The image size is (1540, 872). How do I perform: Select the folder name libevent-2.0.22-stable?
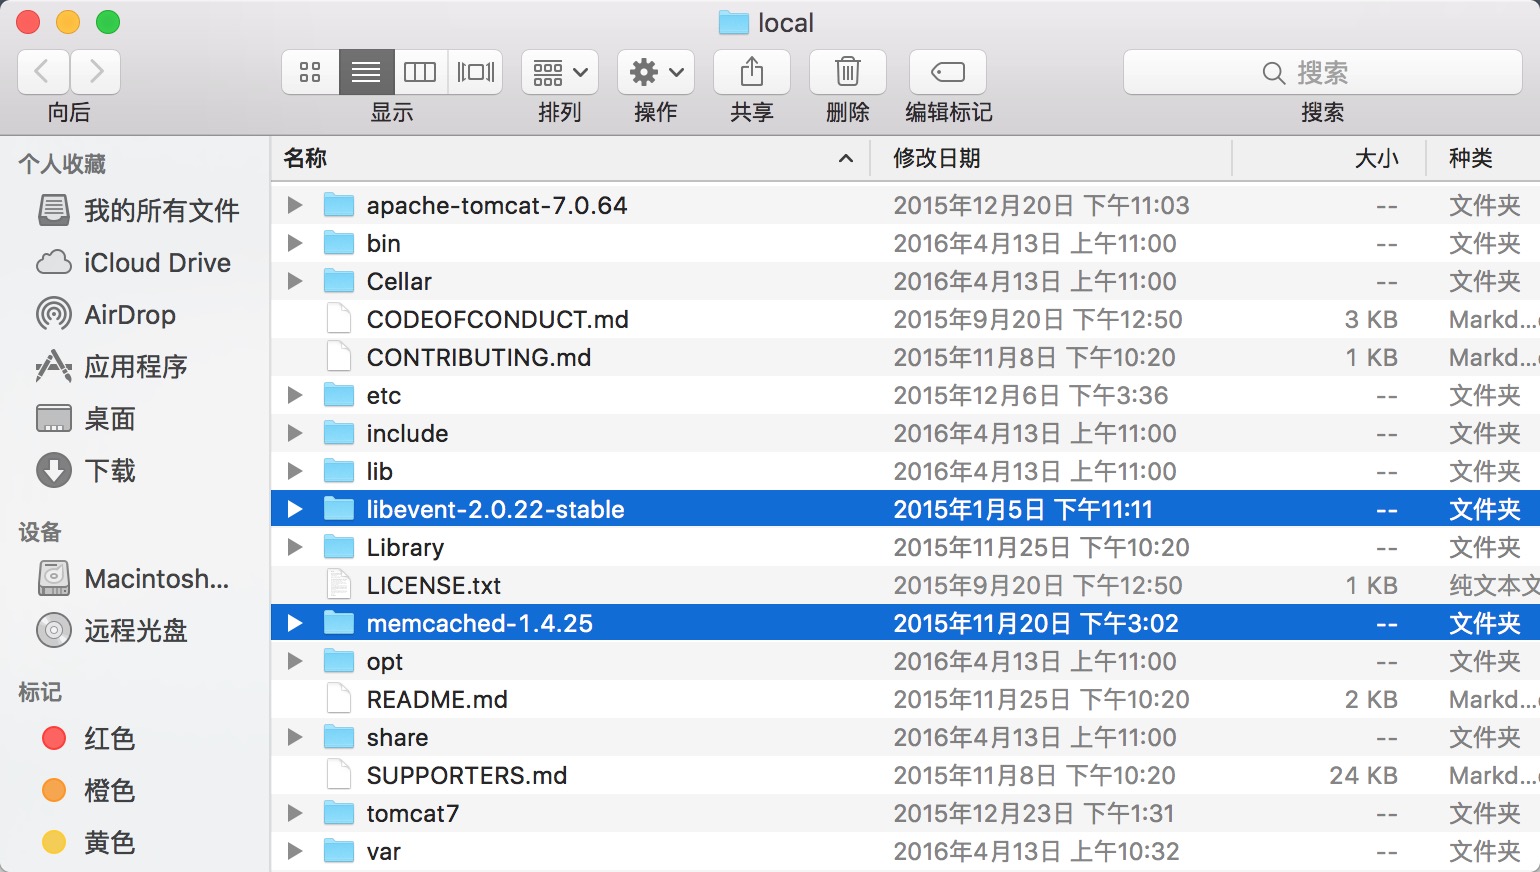495,509
